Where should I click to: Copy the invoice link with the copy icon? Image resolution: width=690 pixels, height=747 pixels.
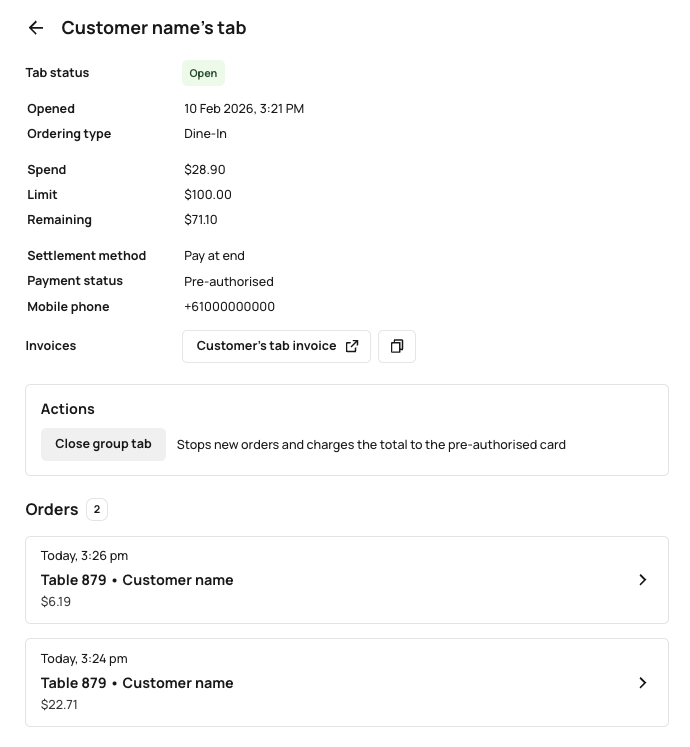coord(397,346)
